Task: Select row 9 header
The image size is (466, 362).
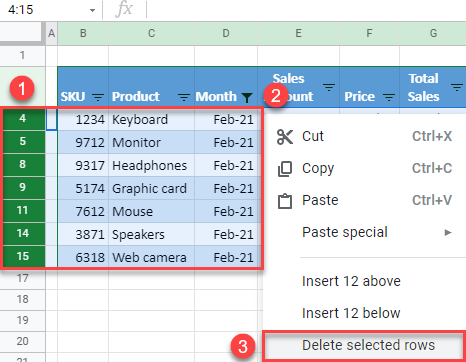Action: point(23,188)
